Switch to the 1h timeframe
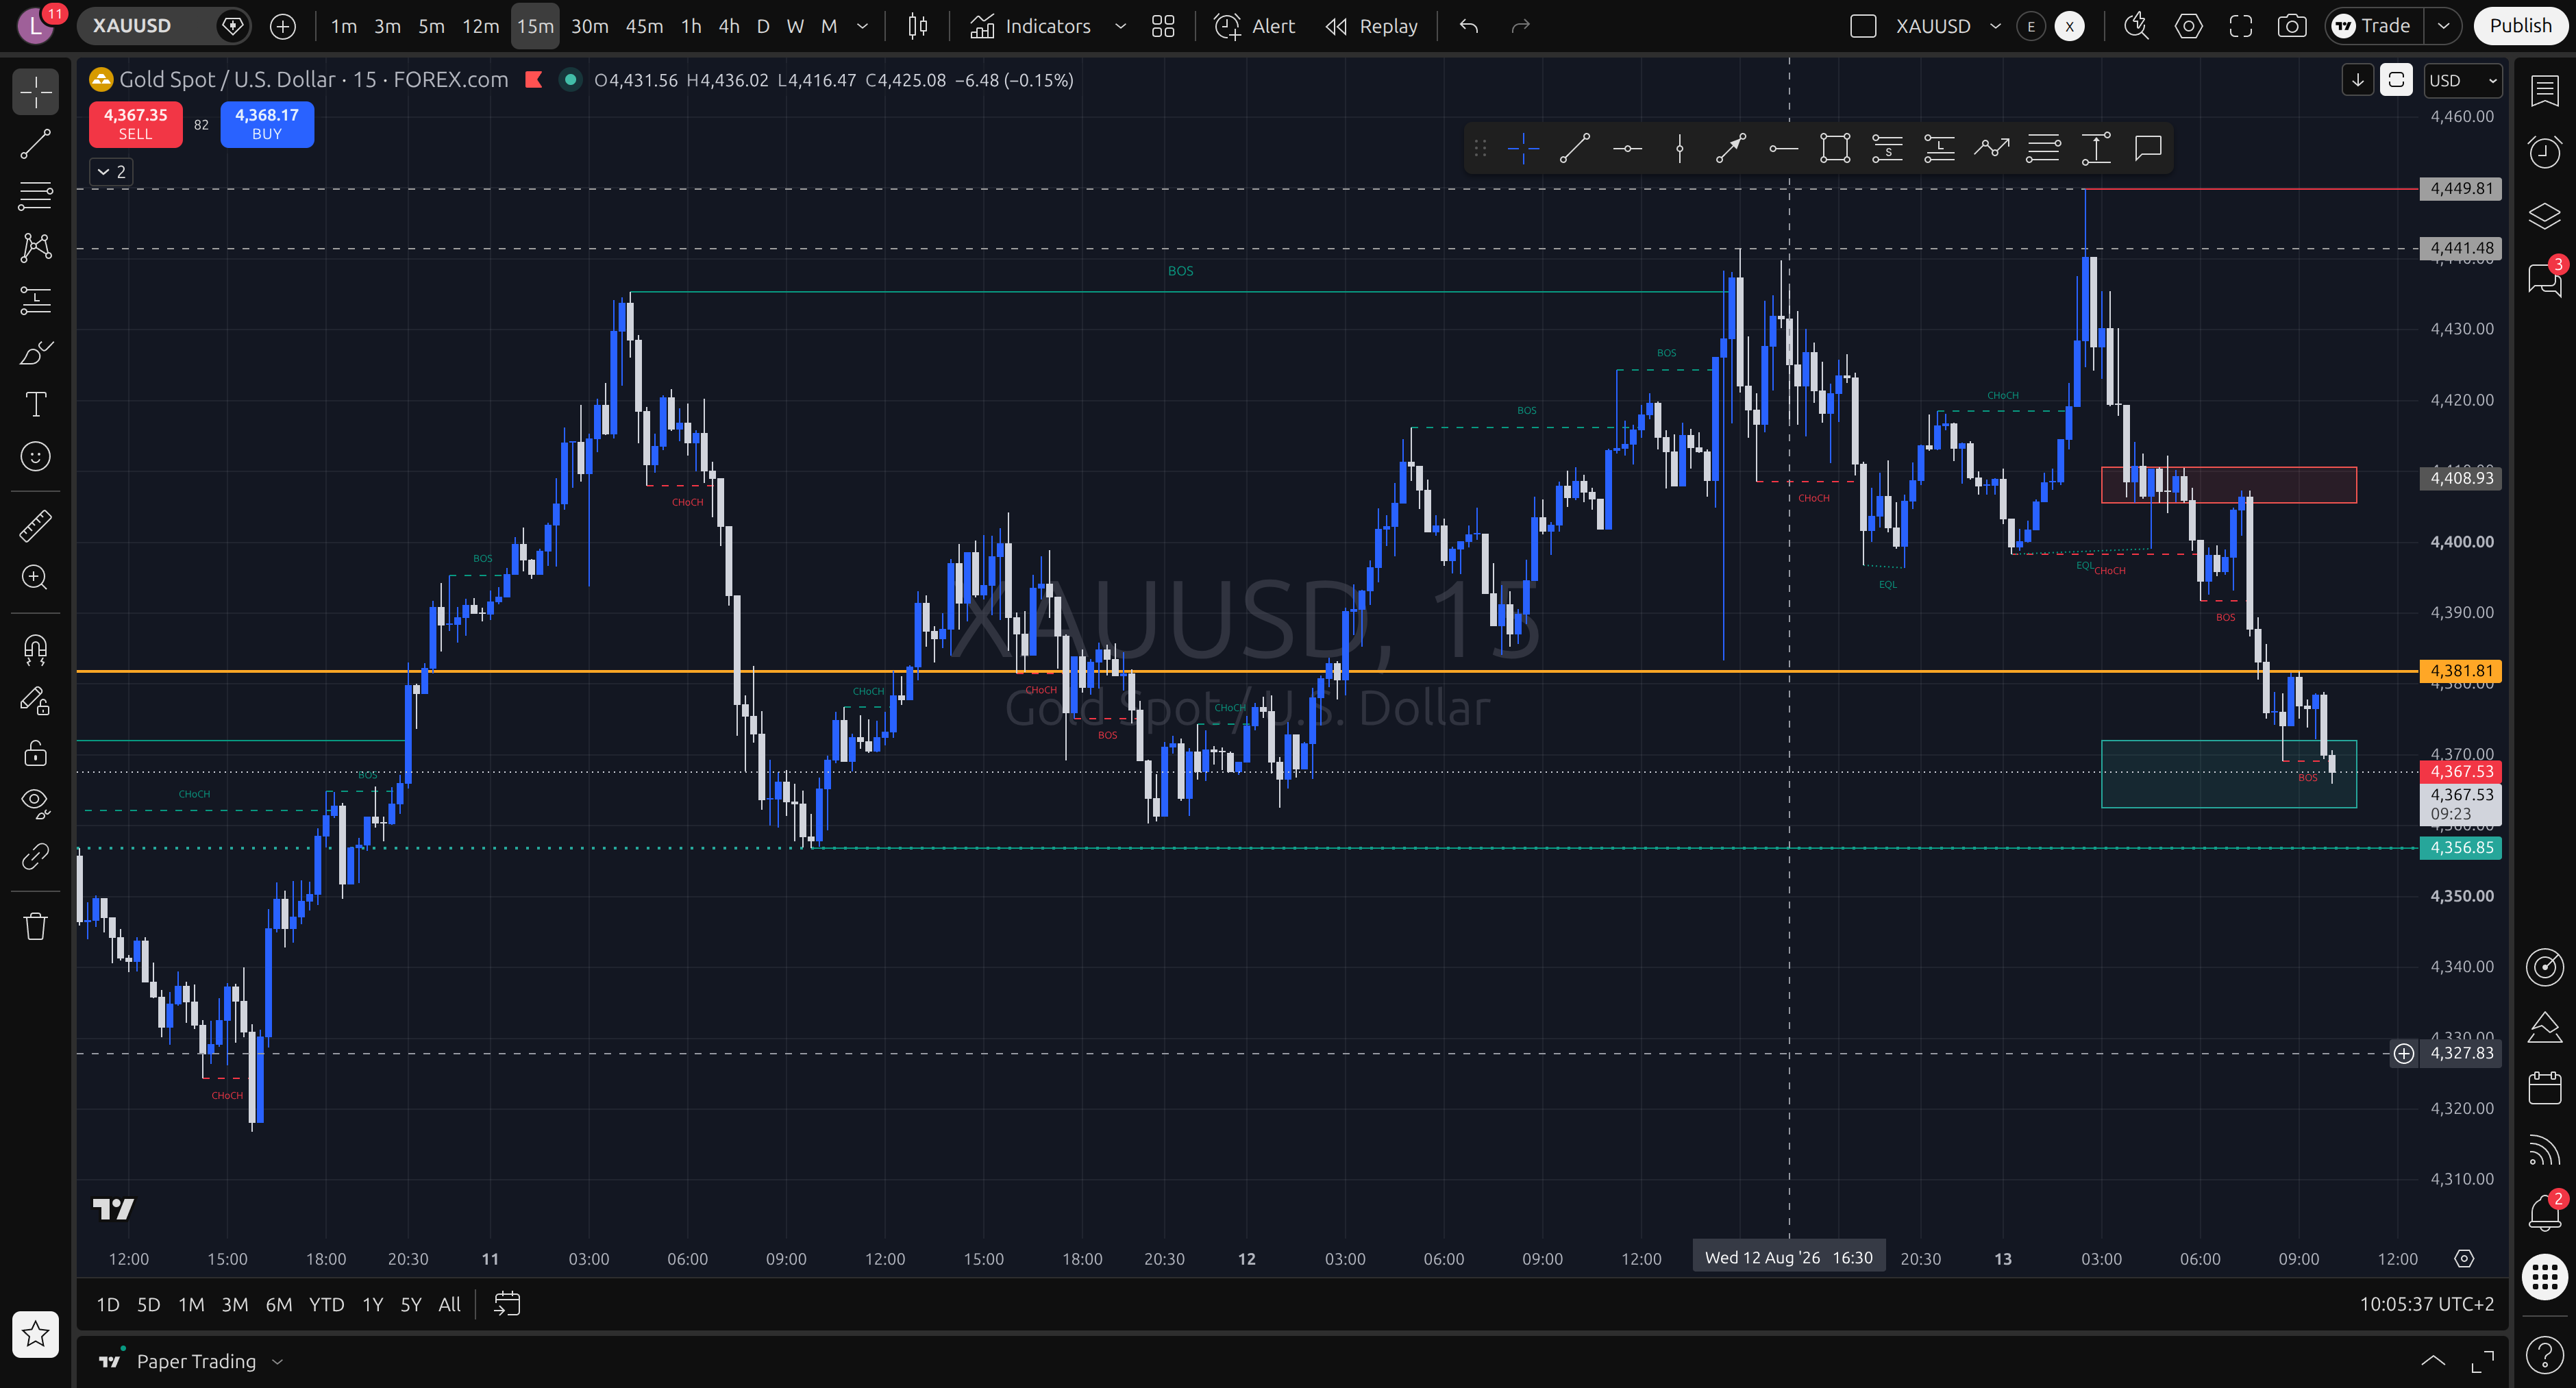This screenshot has height=1388, width=2576. pyautogui.click(x=691, y=26)
